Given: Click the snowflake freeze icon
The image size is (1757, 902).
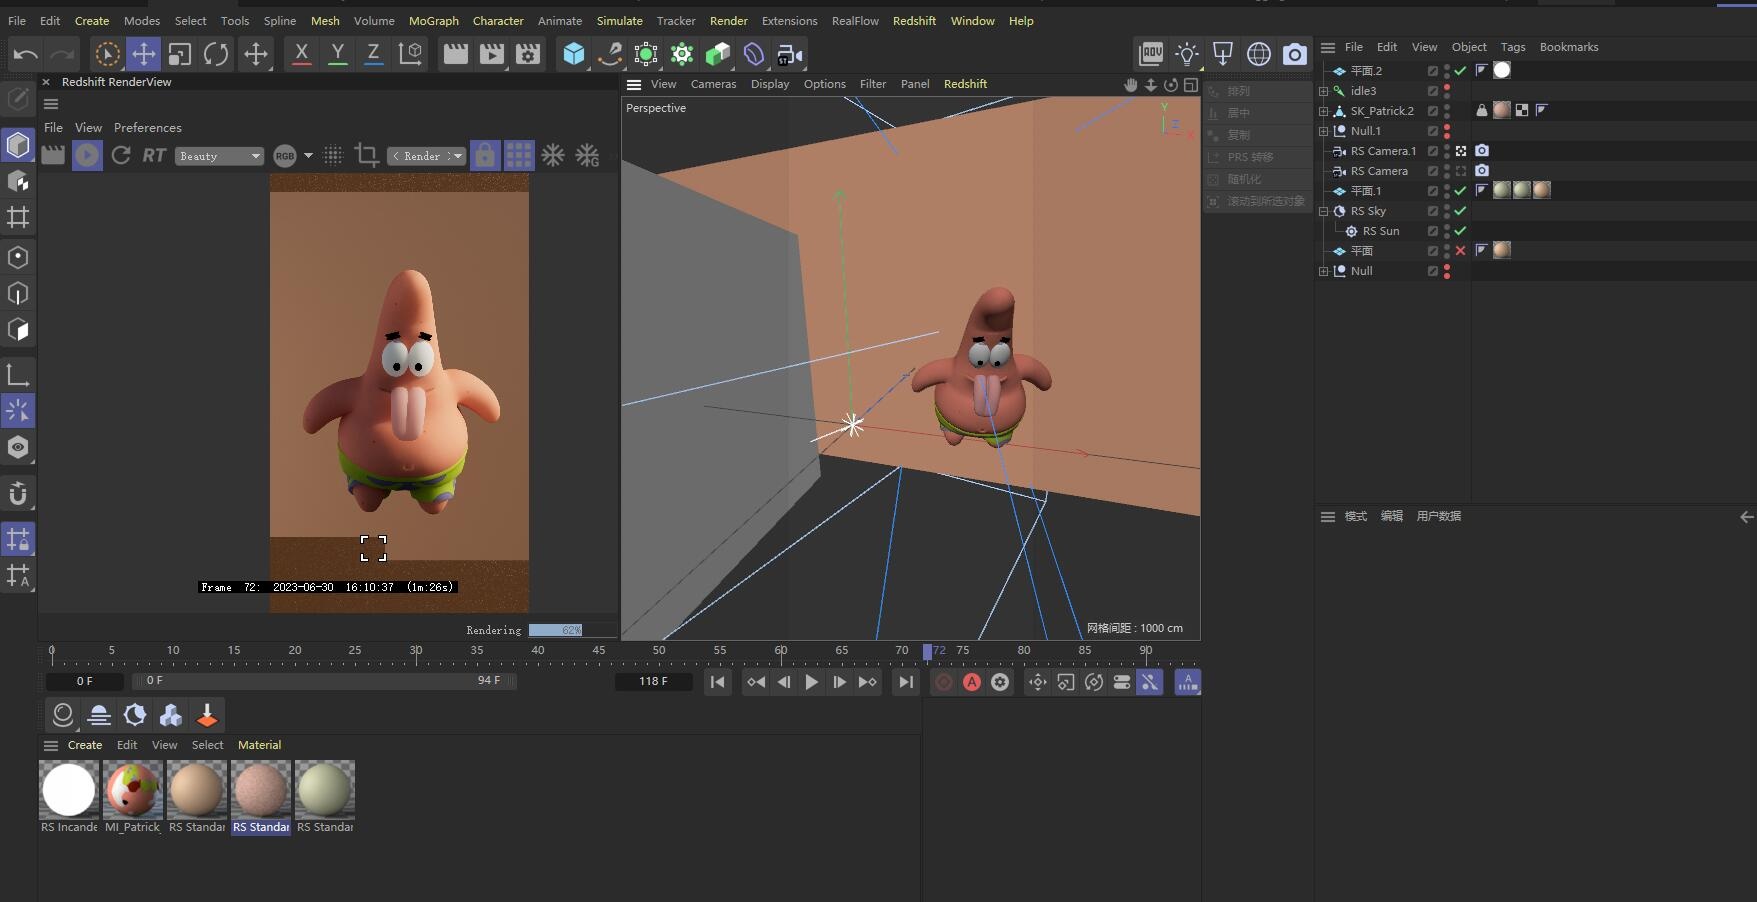Looking at the screenshot, I should pyautogui.click(x=553, y=155).
